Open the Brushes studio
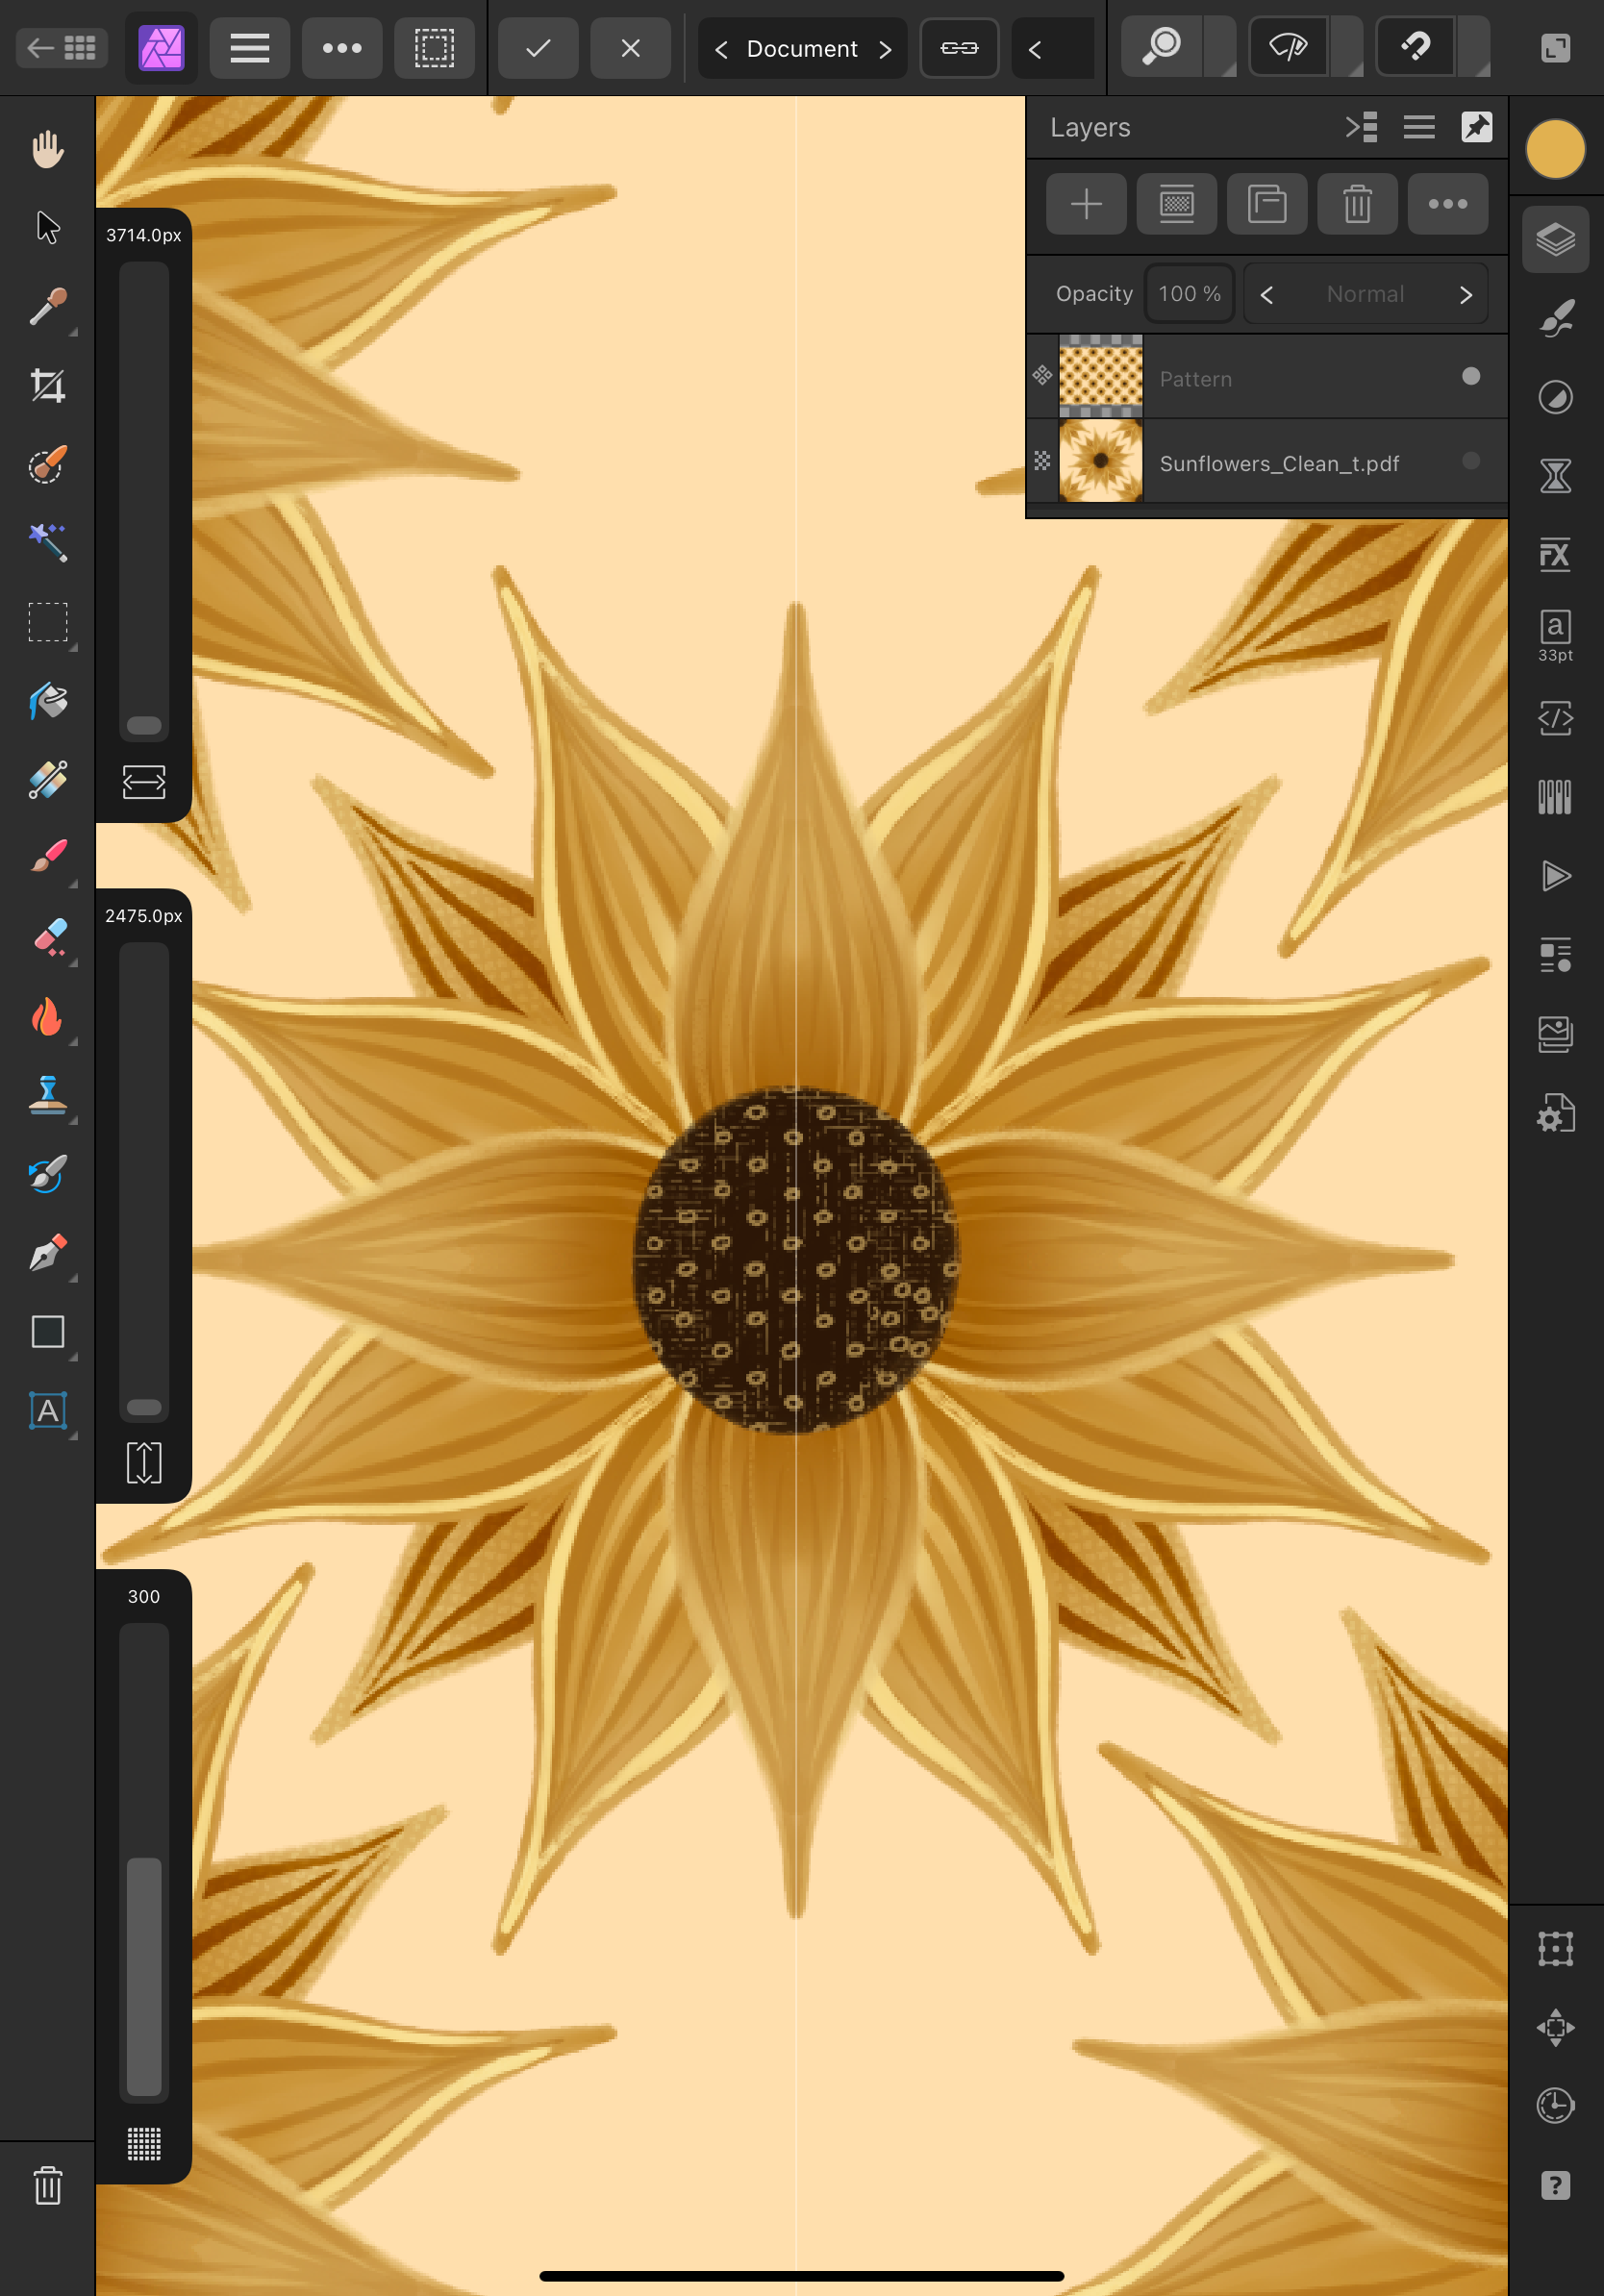Image resolution: width=1604 pixels, height=2296 pixels. point(1555,319)
